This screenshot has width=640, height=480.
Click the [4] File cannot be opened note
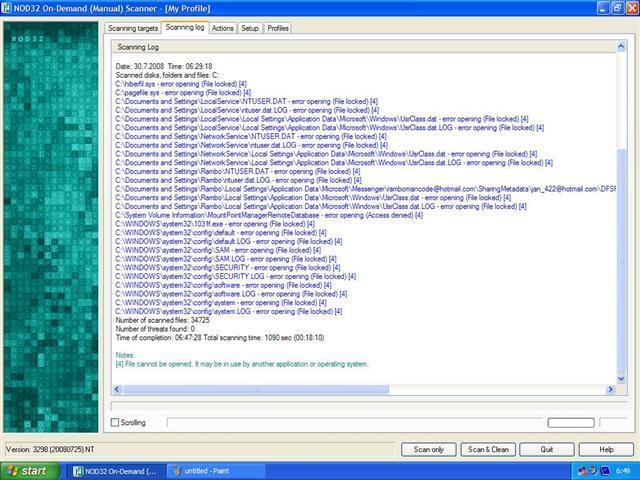242,364
